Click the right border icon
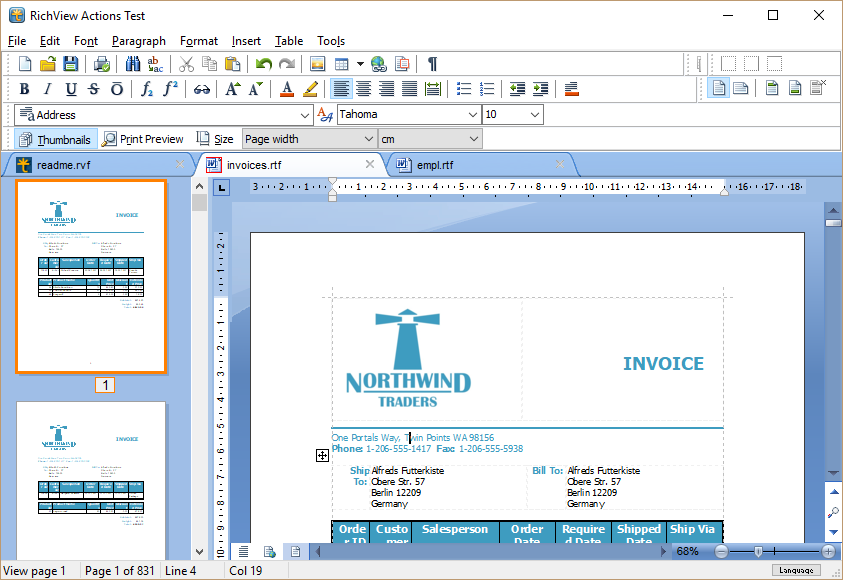843x580 pixels. coord(751,64)
